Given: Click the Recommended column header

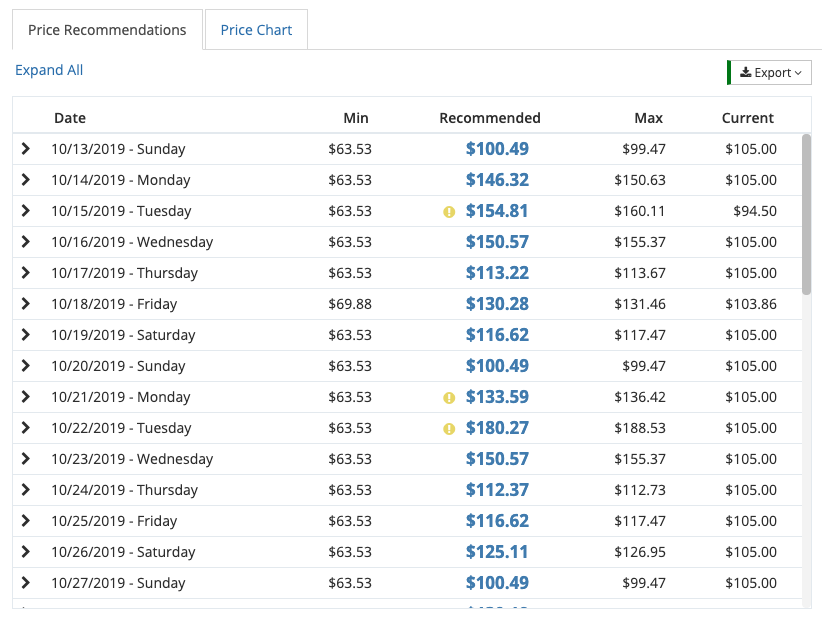Looking at the screenshot, I should pos(490,118).
